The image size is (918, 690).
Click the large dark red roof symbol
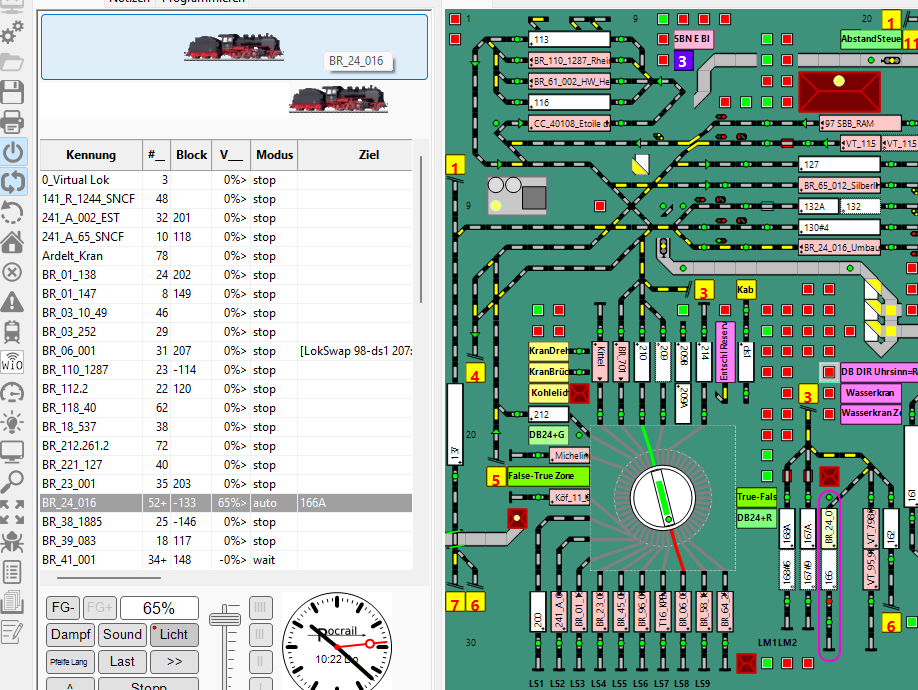tap(839, 92)
